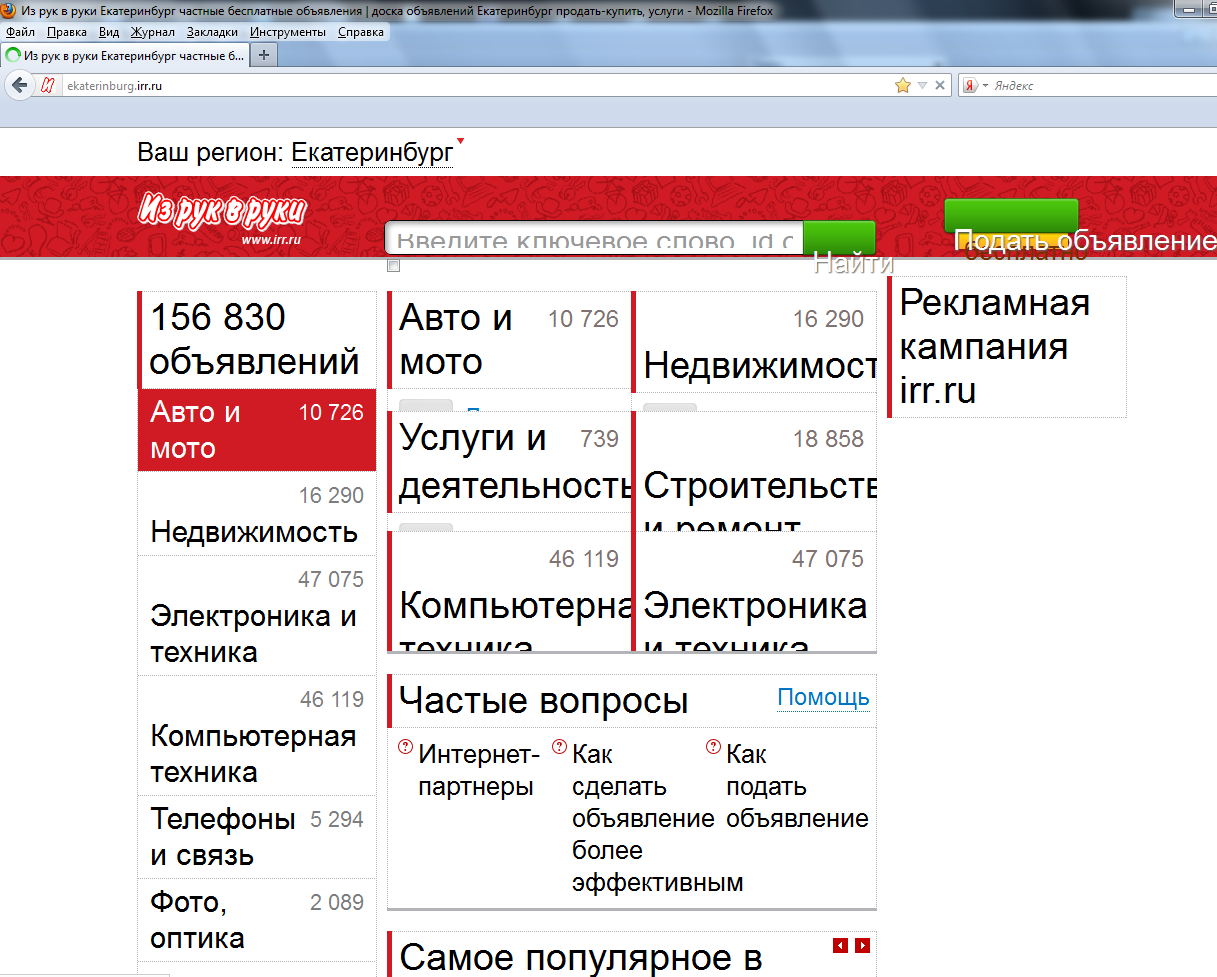1217x977 pixels.
Task: Show previous popular items with left arrow
Action: [841, 945]
